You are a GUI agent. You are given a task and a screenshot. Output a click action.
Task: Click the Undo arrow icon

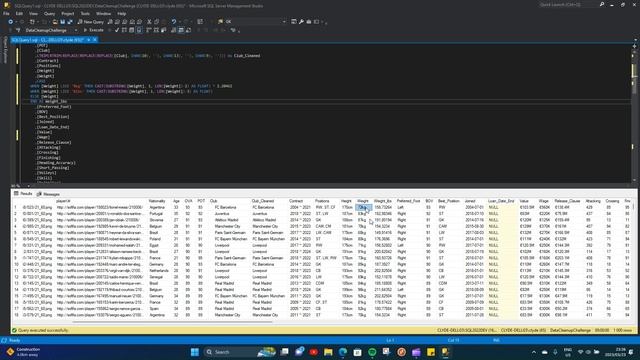174,22
